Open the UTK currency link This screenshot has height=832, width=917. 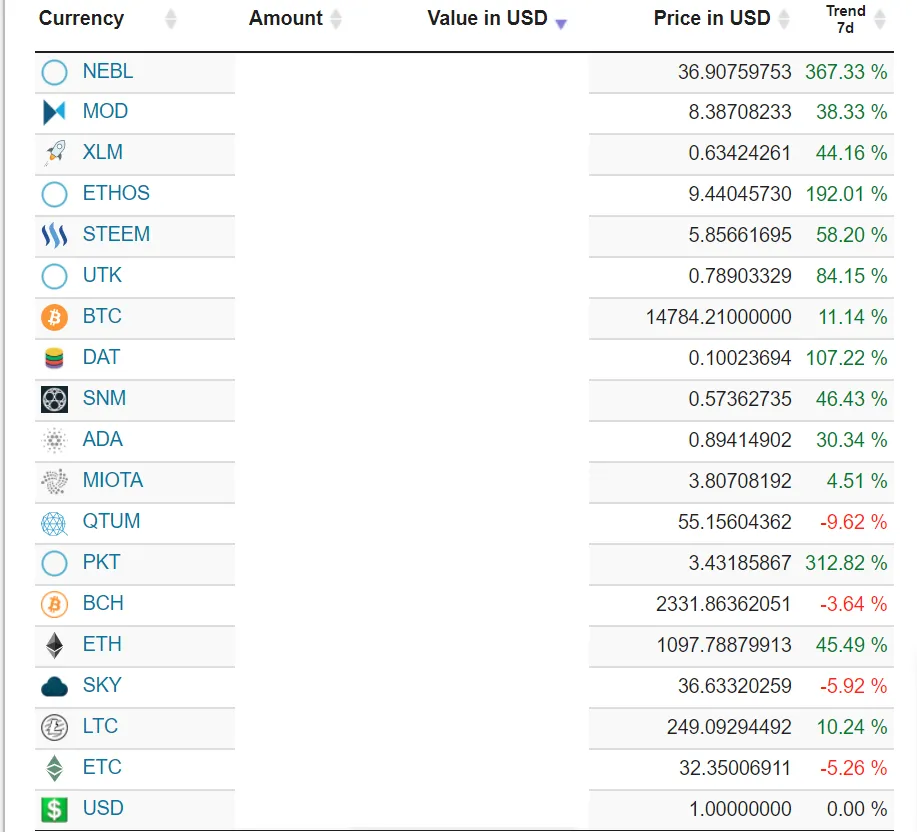click(102, 275)
